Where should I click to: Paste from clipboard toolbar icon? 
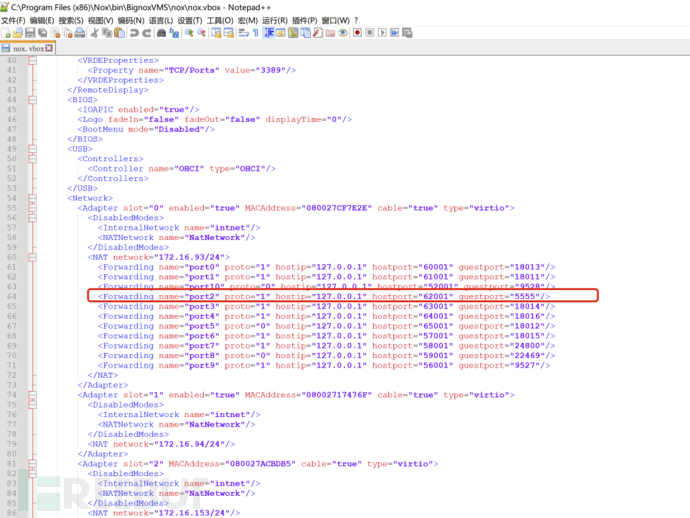tap(119, 33)
